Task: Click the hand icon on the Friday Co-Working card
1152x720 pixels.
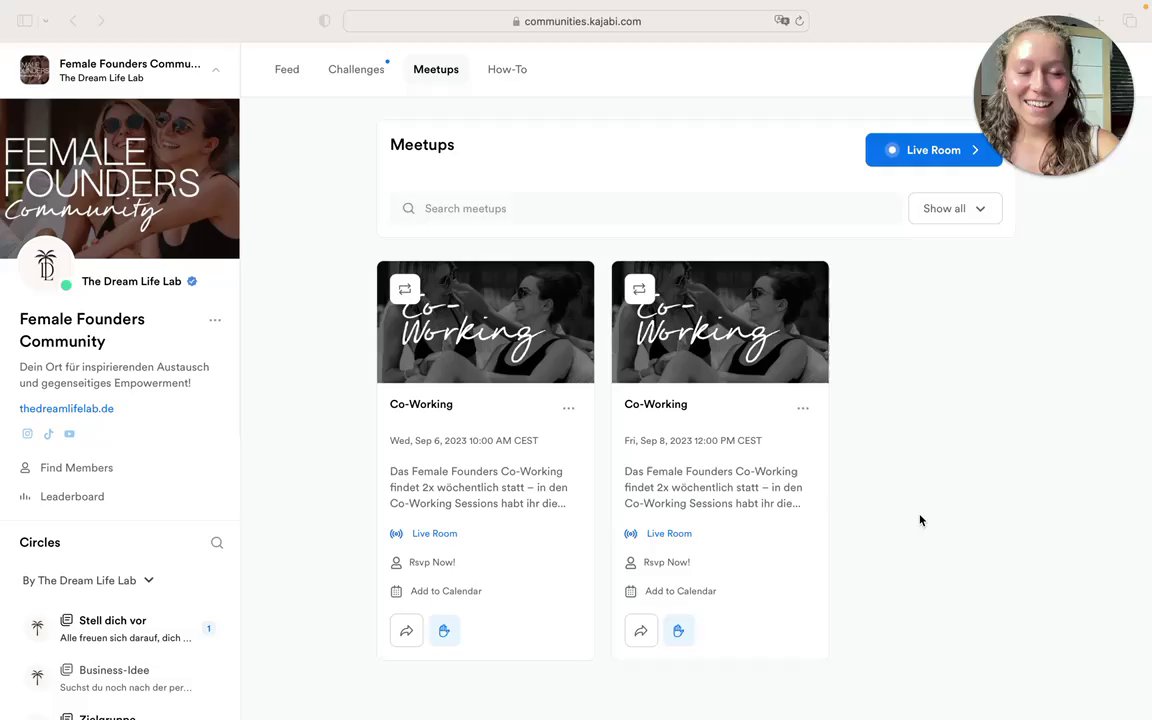Action: pyautogui.click(x=678, y=631)
